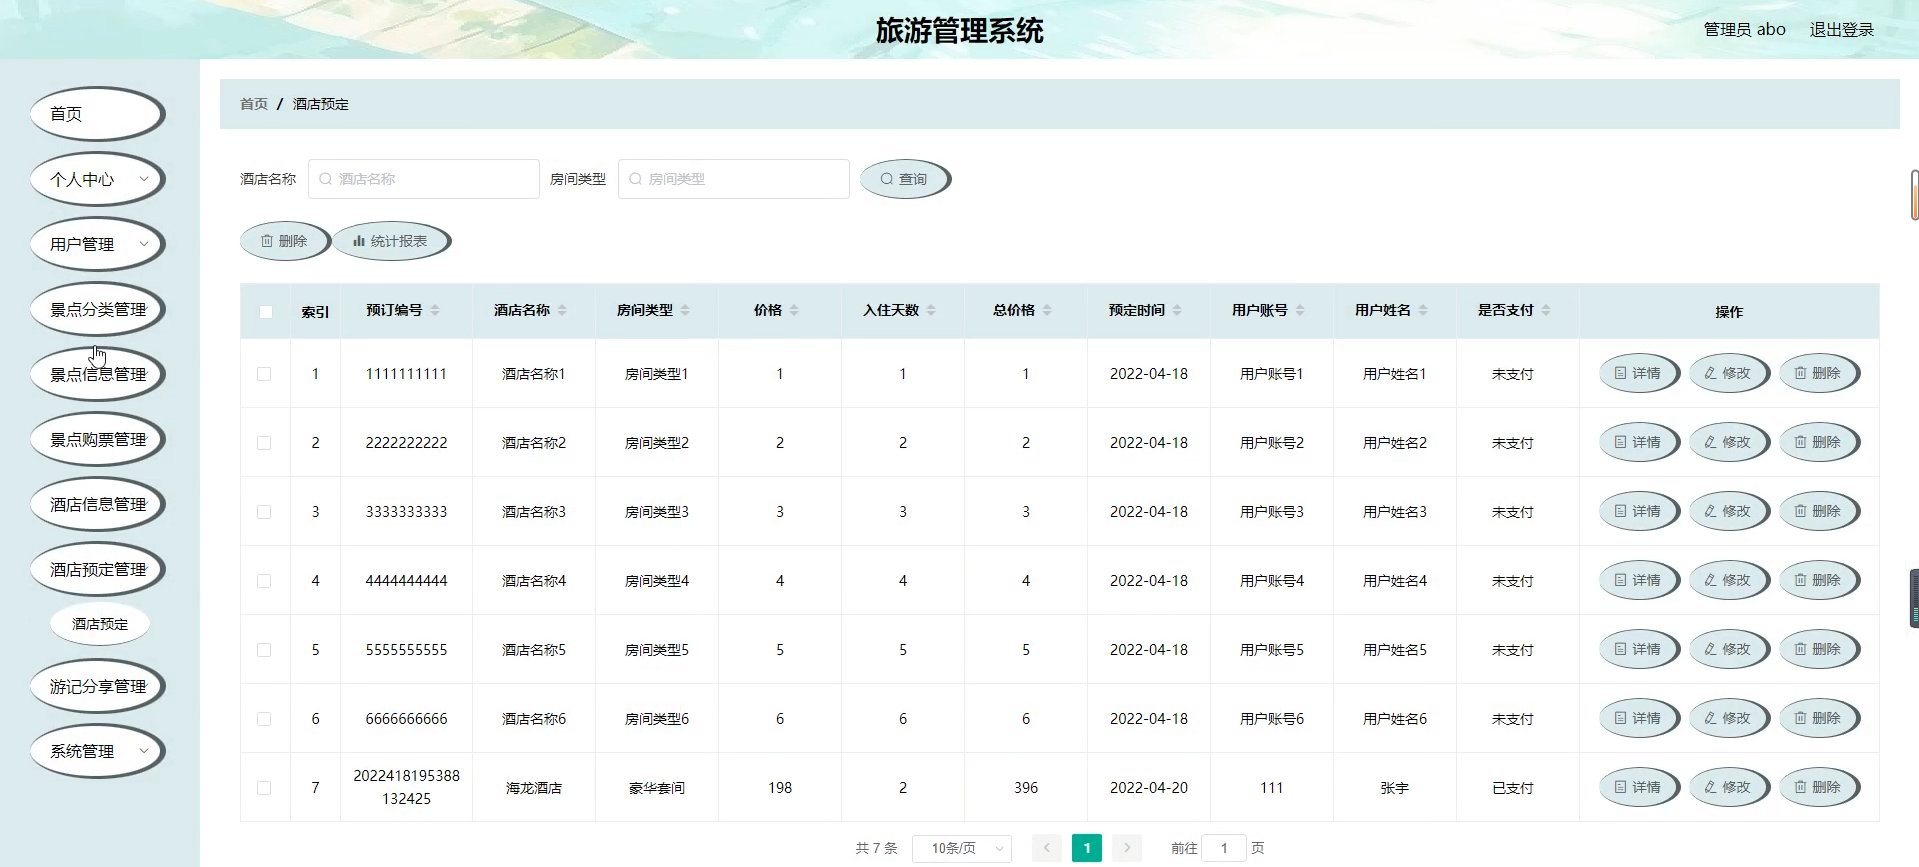Viewport: 1919px width, 867px height.
Task: Check the row 4 checkbox
Action: click(264, 581)
